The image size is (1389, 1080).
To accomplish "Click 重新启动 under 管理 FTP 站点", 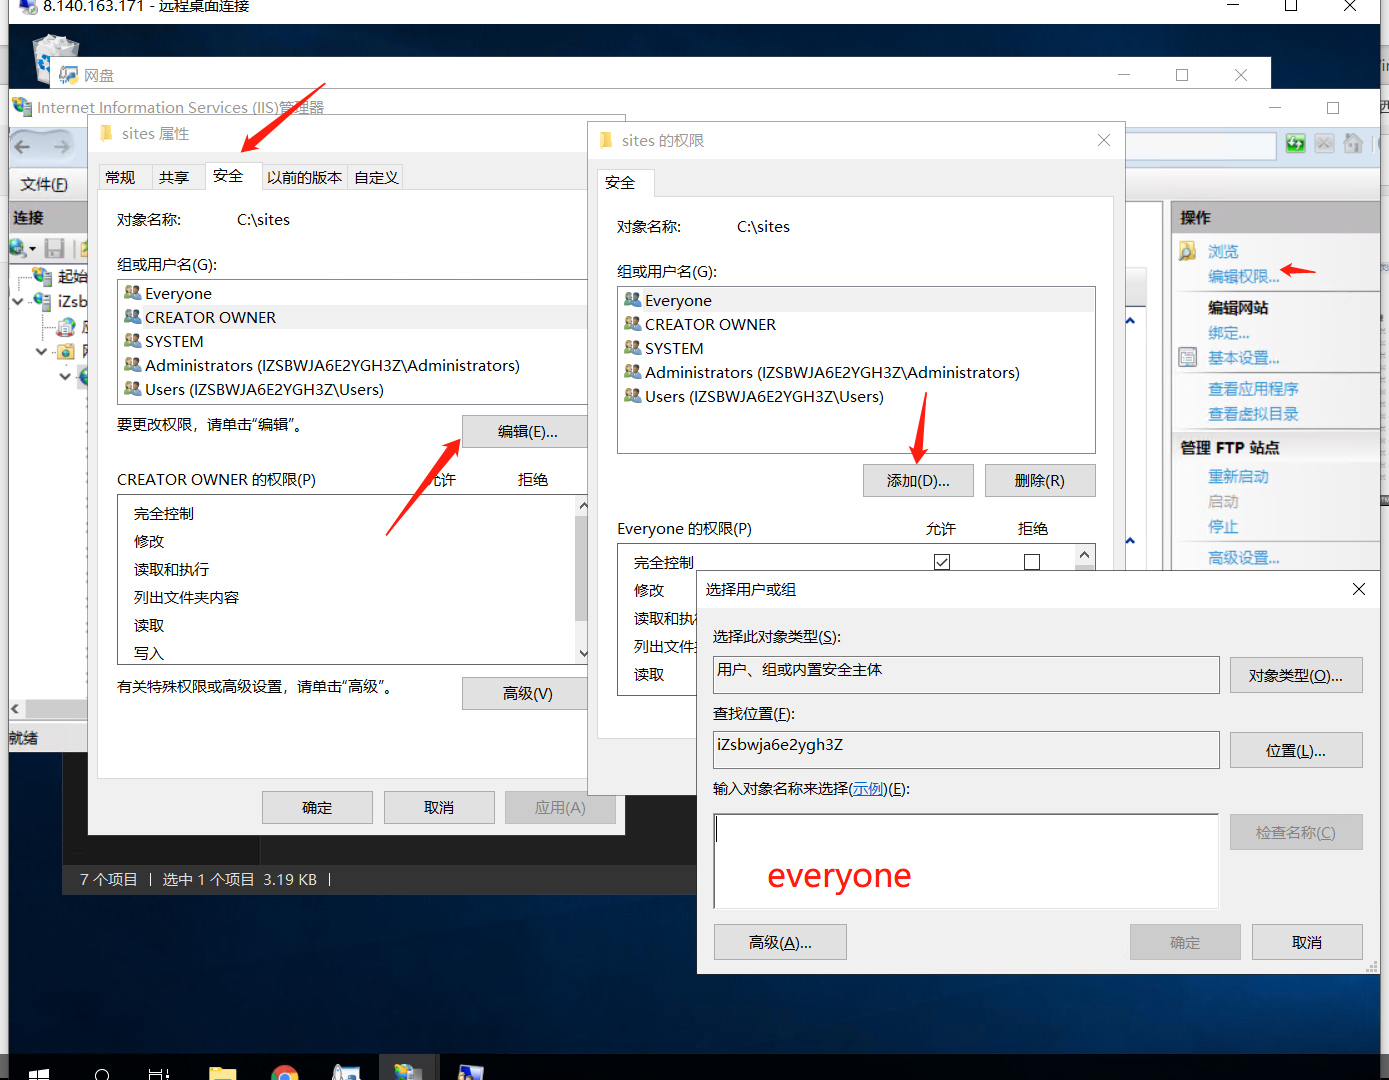I will point(1238,476).
